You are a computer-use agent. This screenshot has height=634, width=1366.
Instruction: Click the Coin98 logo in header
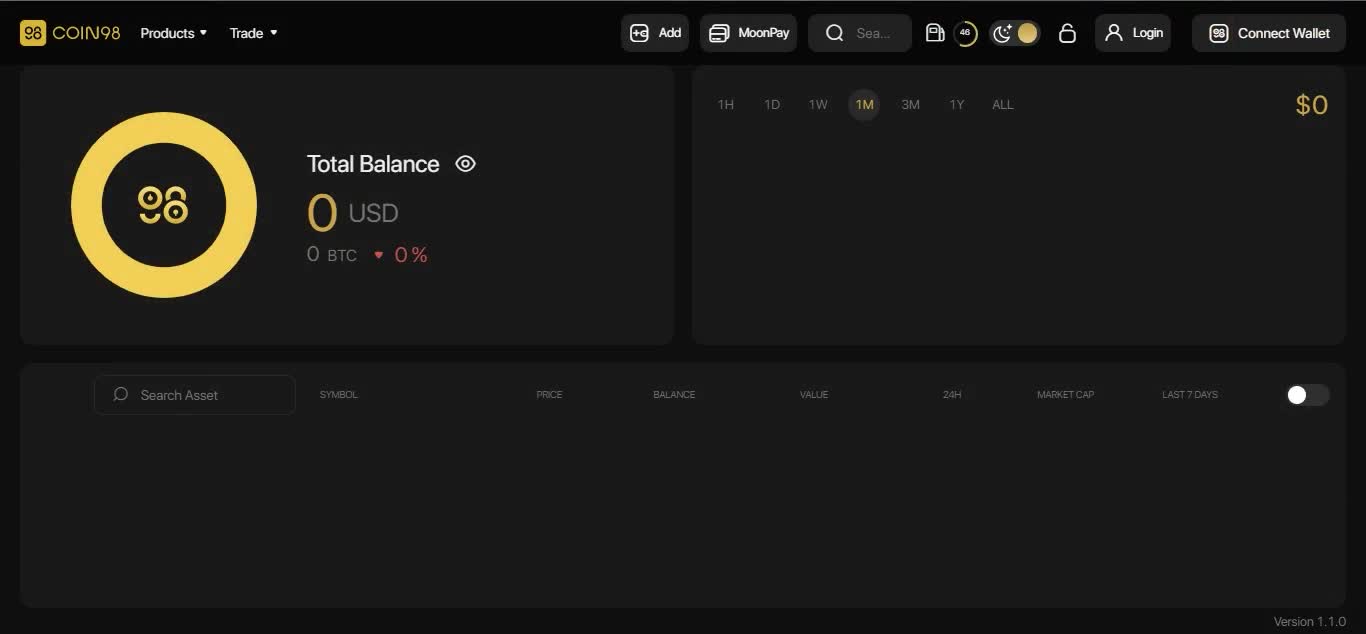point(70,33)
